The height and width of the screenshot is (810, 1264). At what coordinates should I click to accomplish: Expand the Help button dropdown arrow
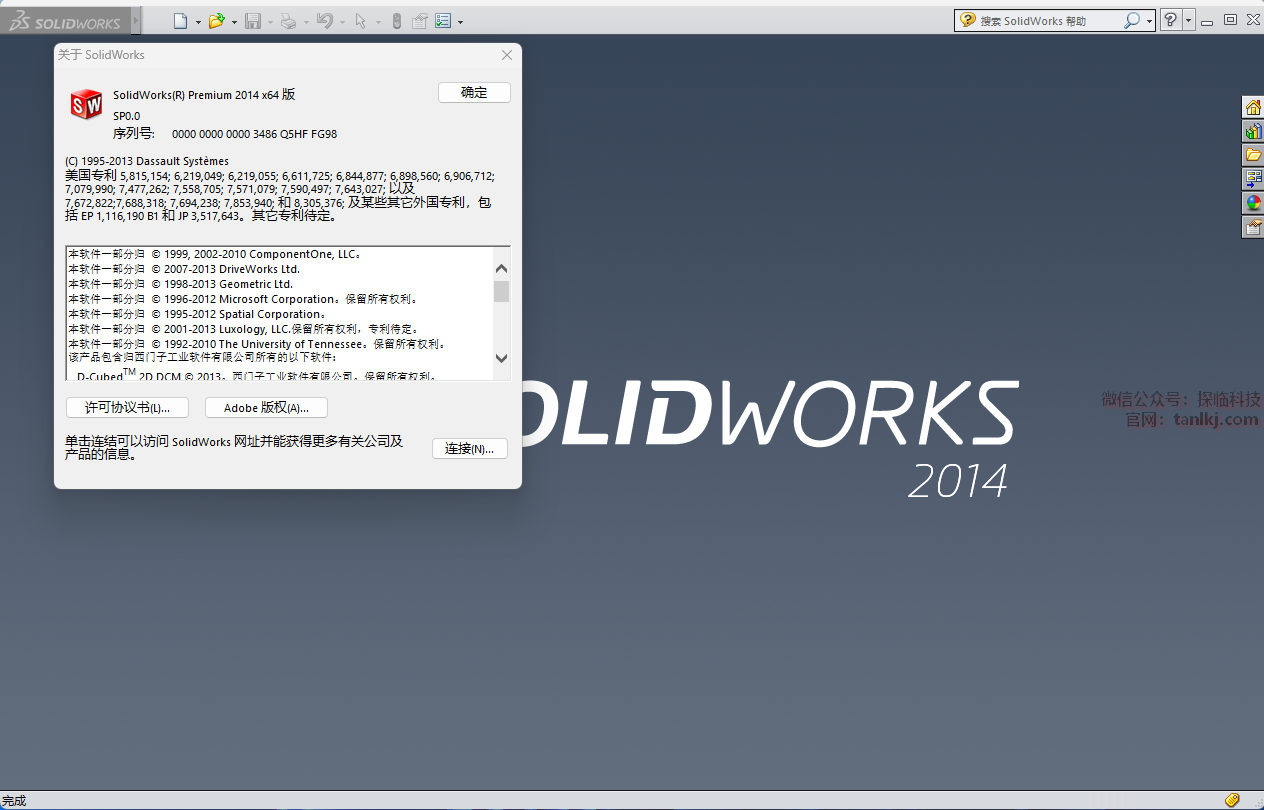pyautogui.click(x=1188, y=20)
